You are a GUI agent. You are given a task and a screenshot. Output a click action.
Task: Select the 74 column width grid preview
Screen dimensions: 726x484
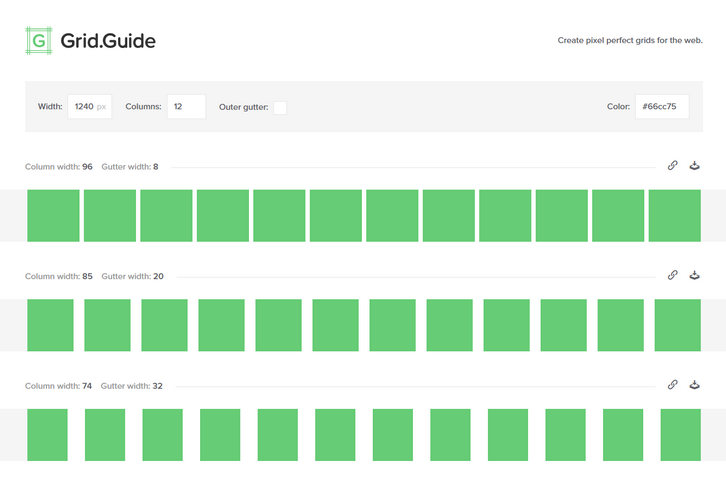pos(363,435)
